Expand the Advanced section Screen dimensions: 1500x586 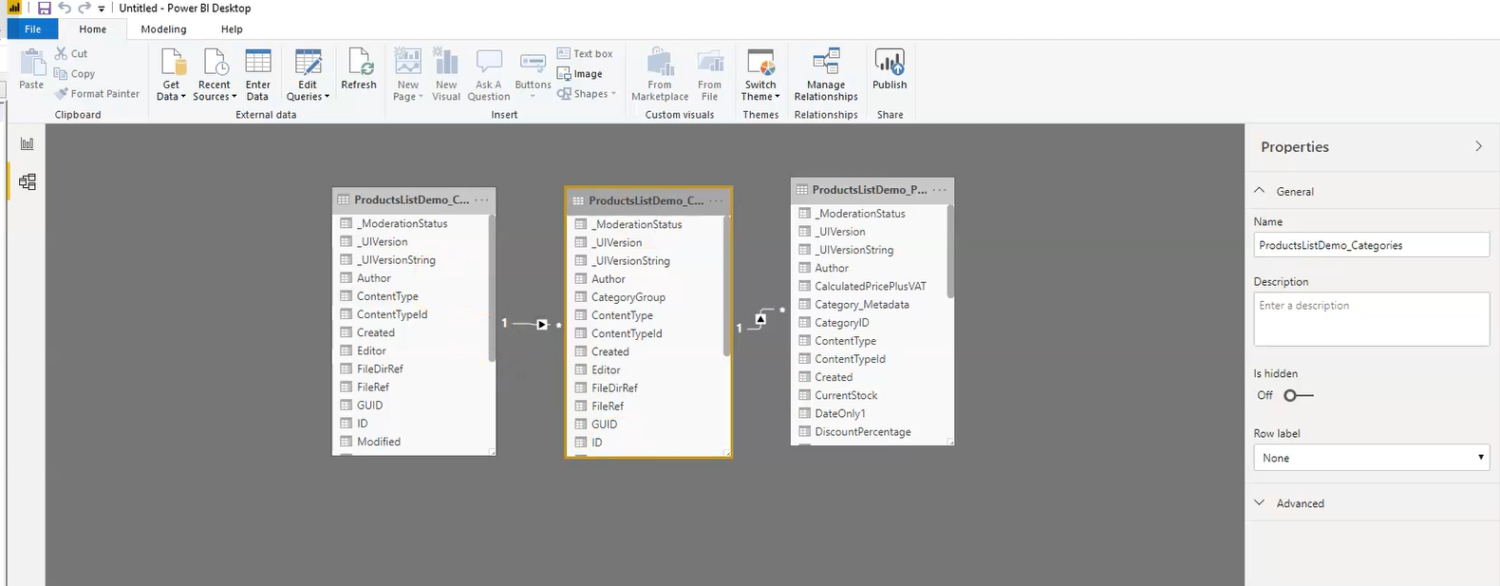click(1299, 503)
